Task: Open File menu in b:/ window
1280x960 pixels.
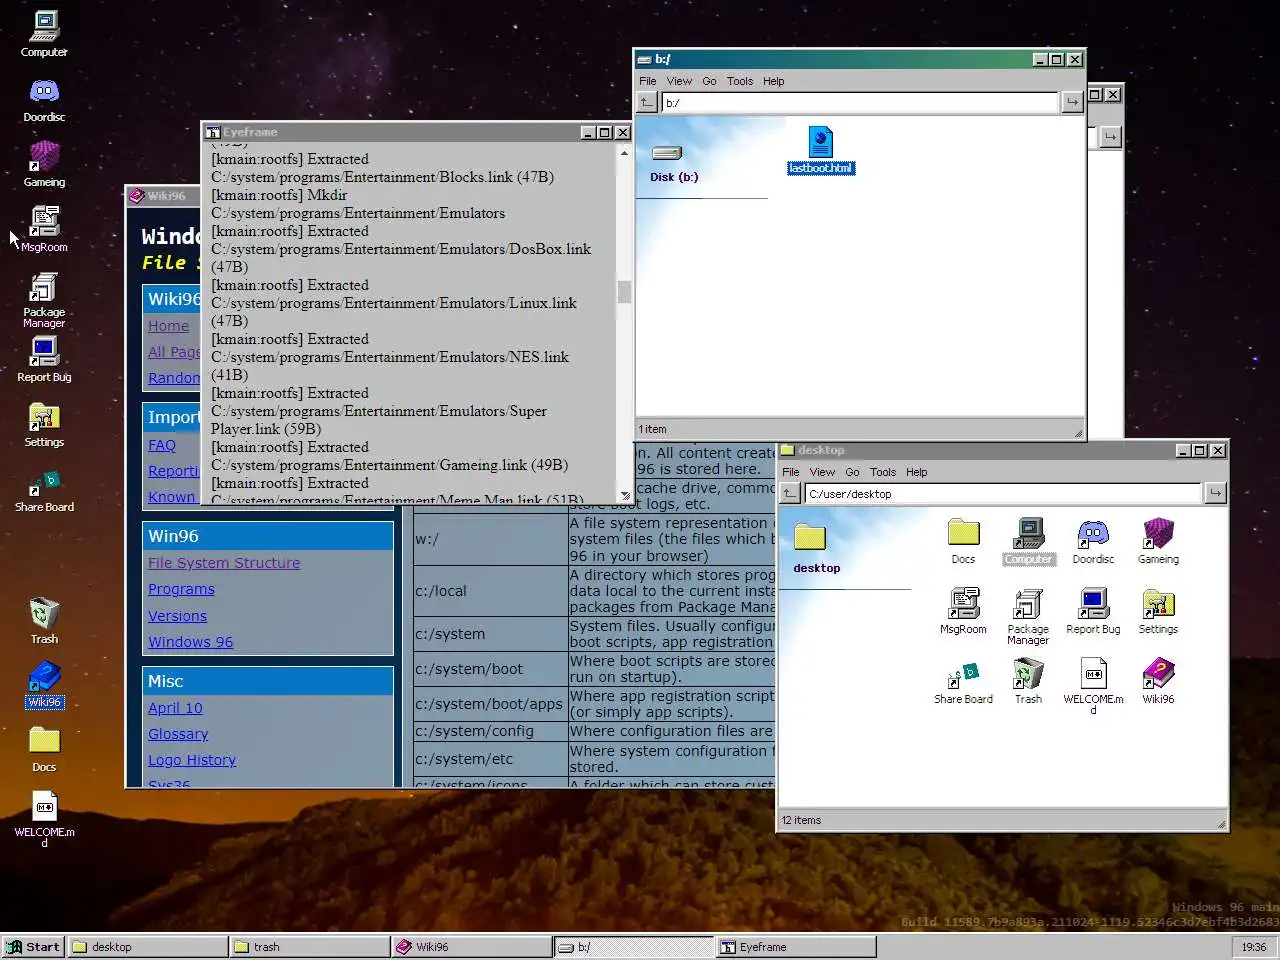Action: click(x=648, y=81)
